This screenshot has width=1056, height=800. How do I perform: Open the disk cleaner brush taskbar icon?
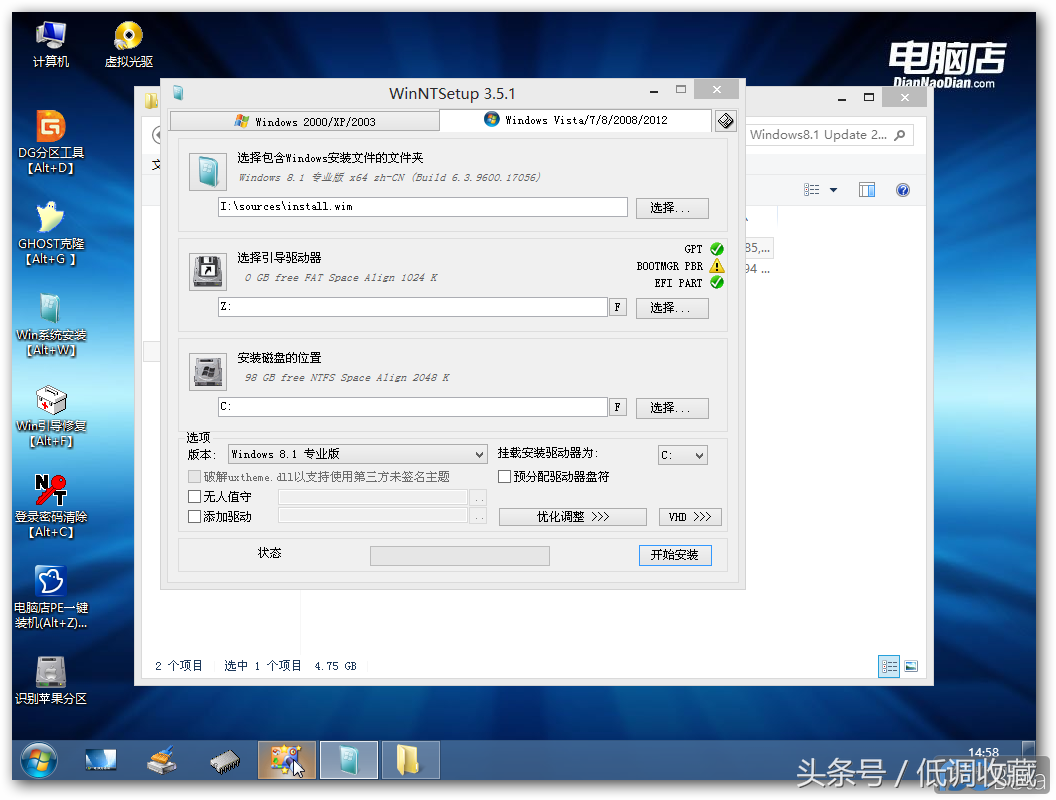click(x=162, y=760)
